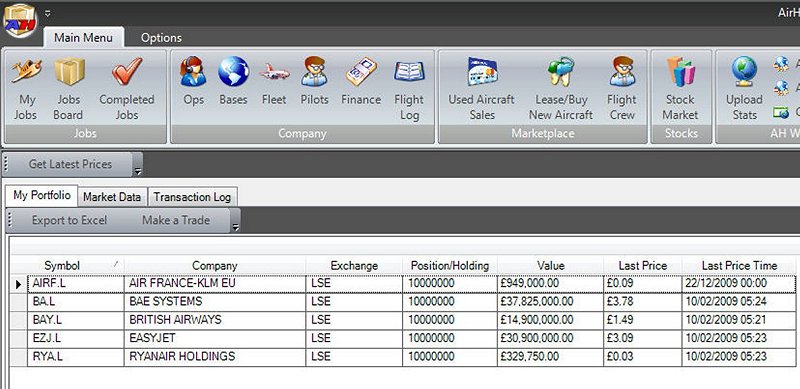This screenshot has width=800, height=389.
Task: Expand Get Latest Prices toolbar overflow arrow
Action: pyautogui.click(x=138, y=171)
